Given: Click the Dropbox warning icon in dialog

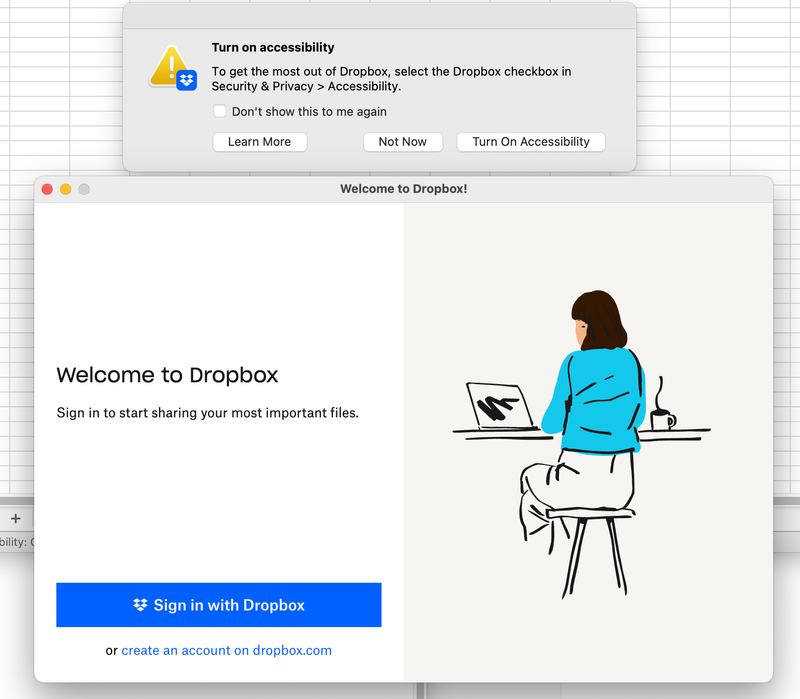Looking at the screenshot, I should point(173,68).
